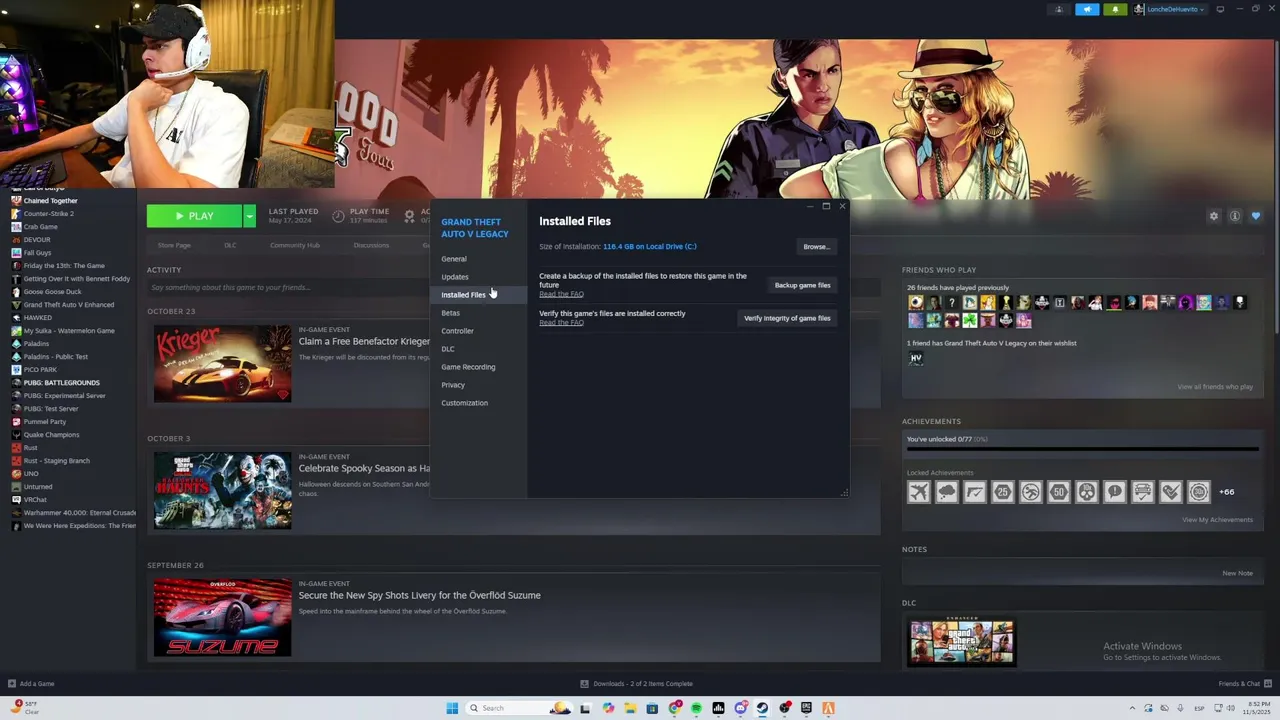Click the HV friend wishlist avatar
The height and width of the screenshot is (720, 1280).
[x=916, y=359]
